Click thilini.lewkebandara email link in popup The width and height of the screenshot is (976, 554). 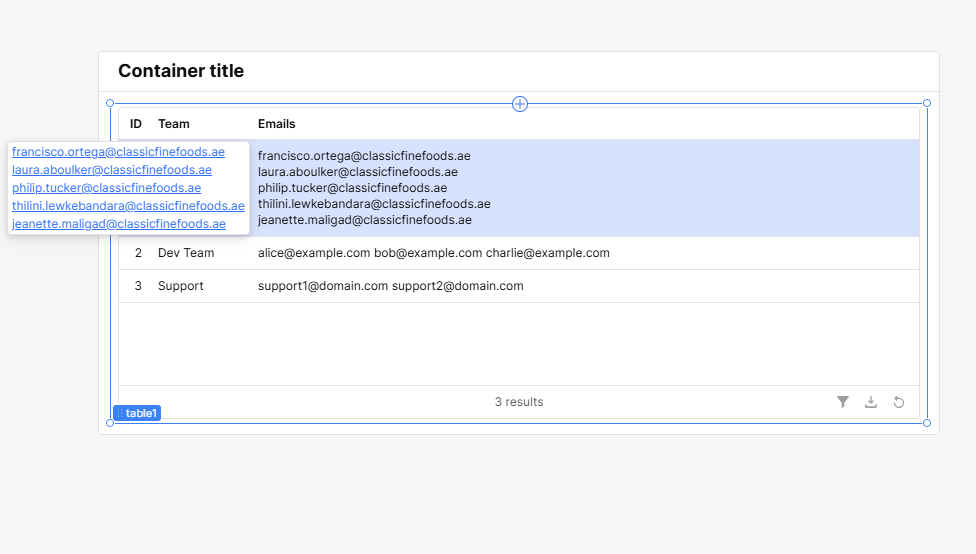(x=128, y=206)
